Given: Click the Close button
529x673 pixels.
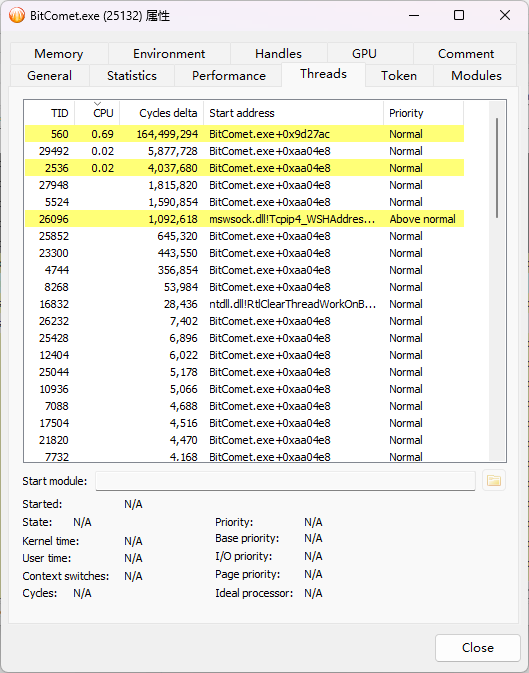Looking at the screenshot, I should click(477, 648).
